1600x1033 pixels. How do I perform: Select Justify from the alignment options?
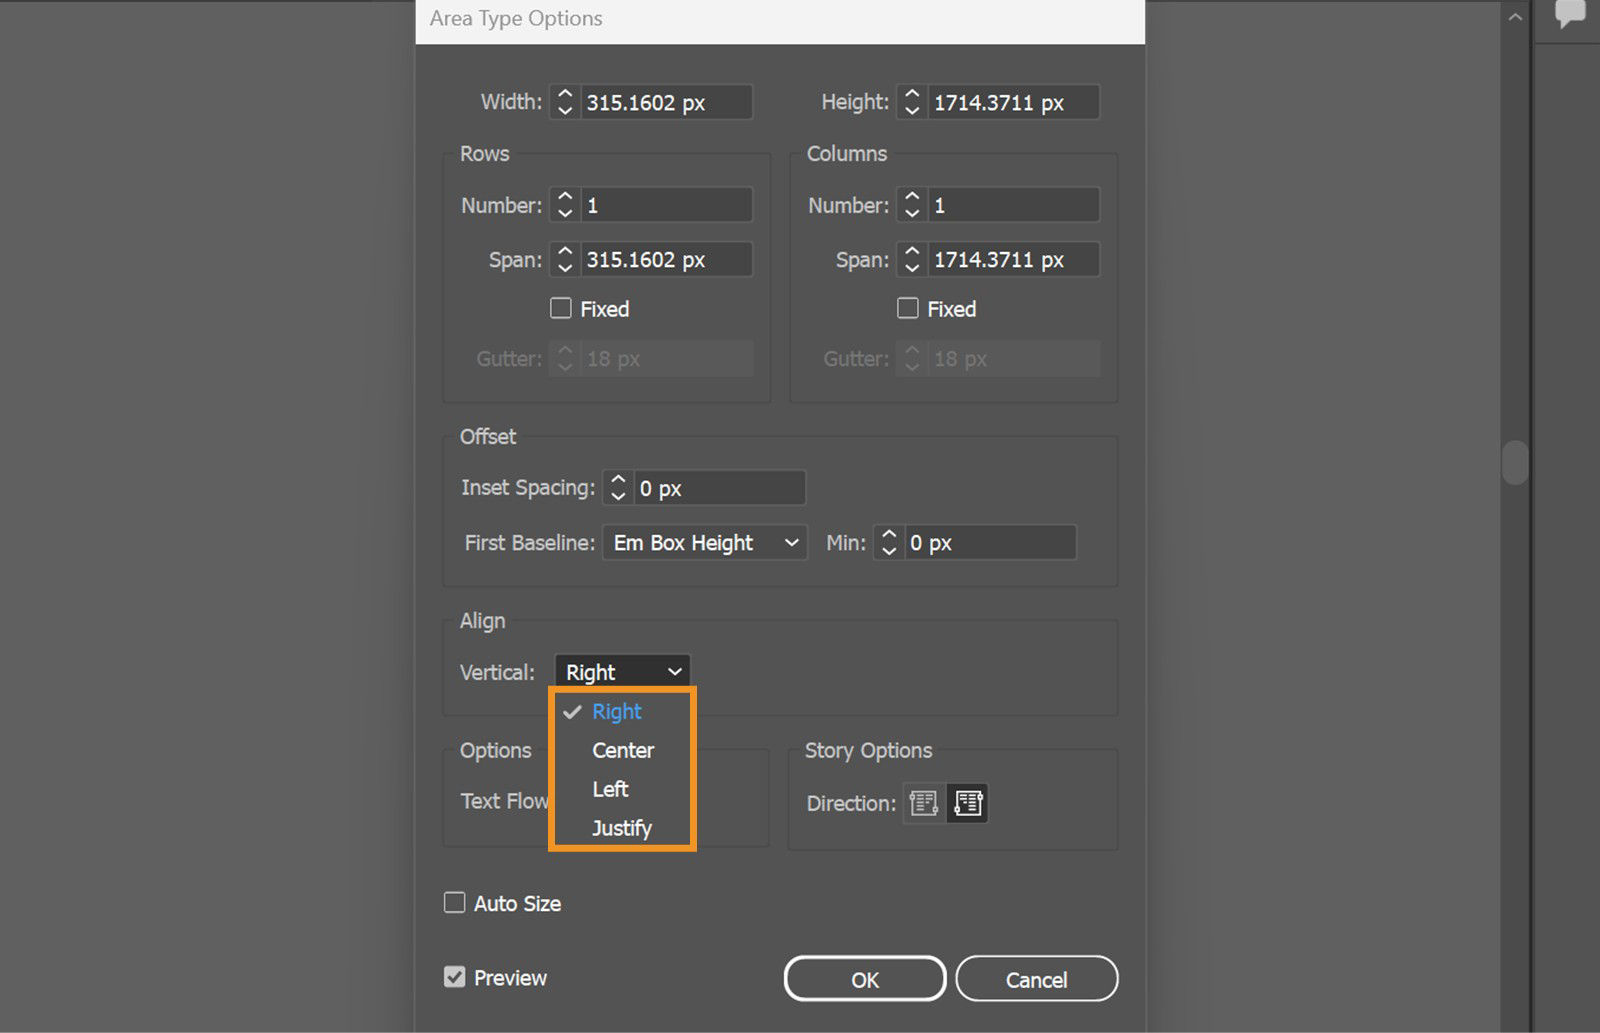pyautogui.click(x=622, y=827)
